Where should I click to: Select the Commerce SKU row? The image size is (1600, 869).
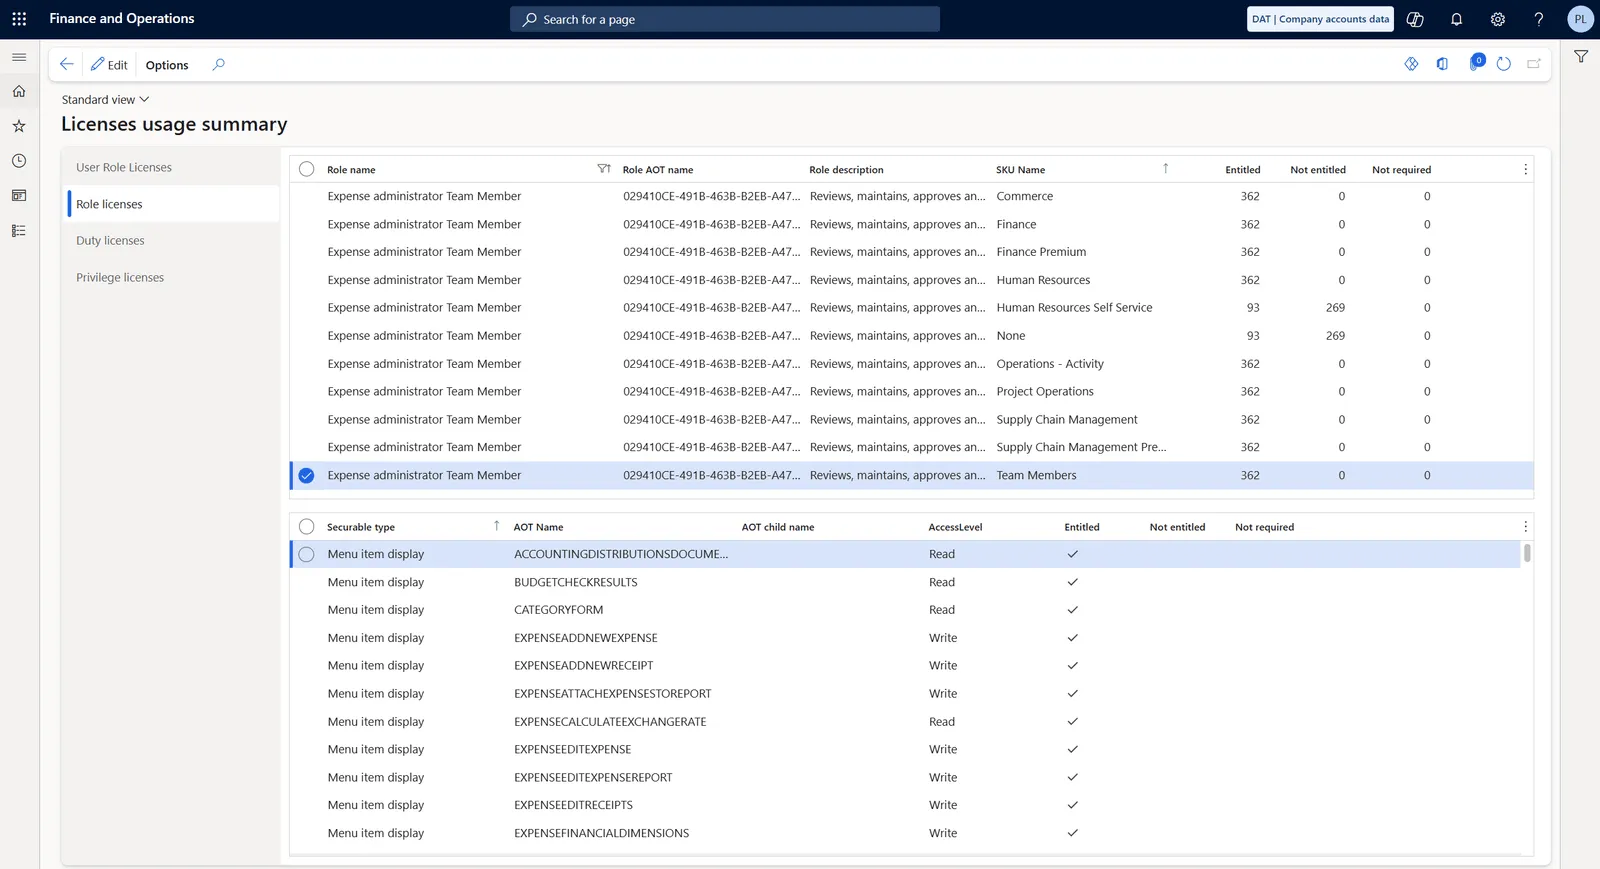tap(911, 196)
